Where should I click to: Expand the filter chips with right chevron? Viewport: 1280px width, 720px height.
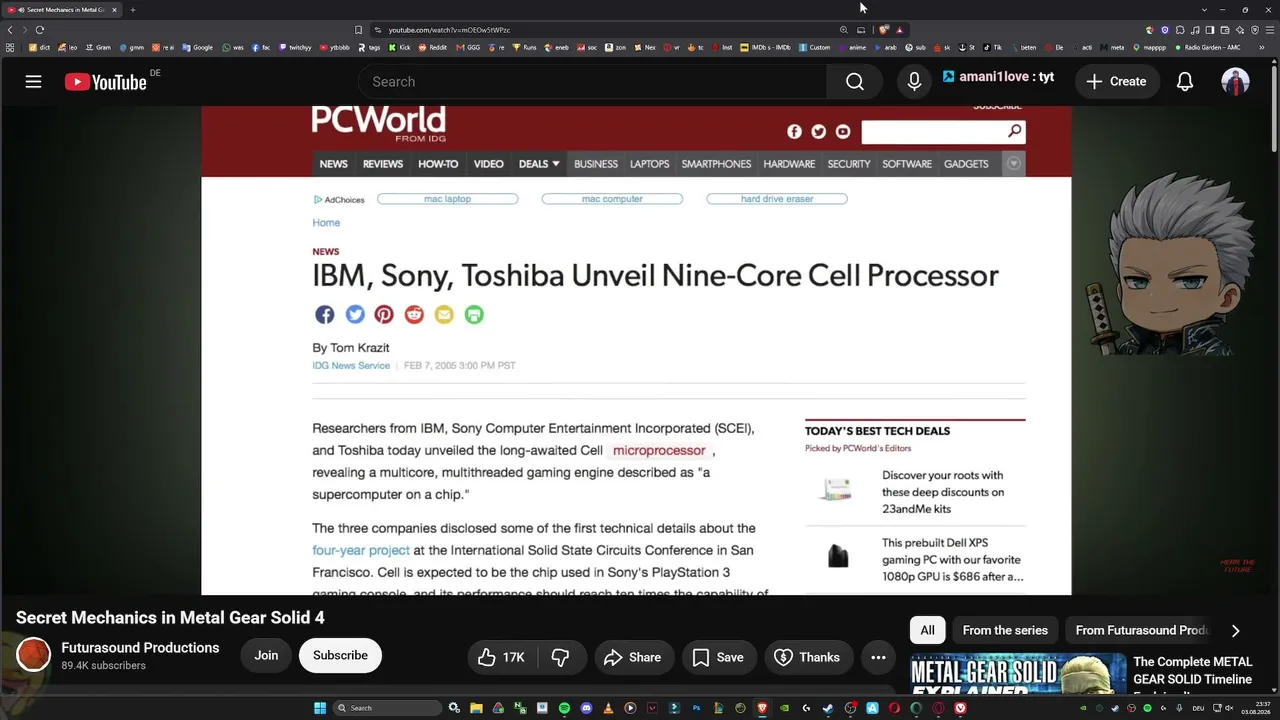(x=1235, y=631)
